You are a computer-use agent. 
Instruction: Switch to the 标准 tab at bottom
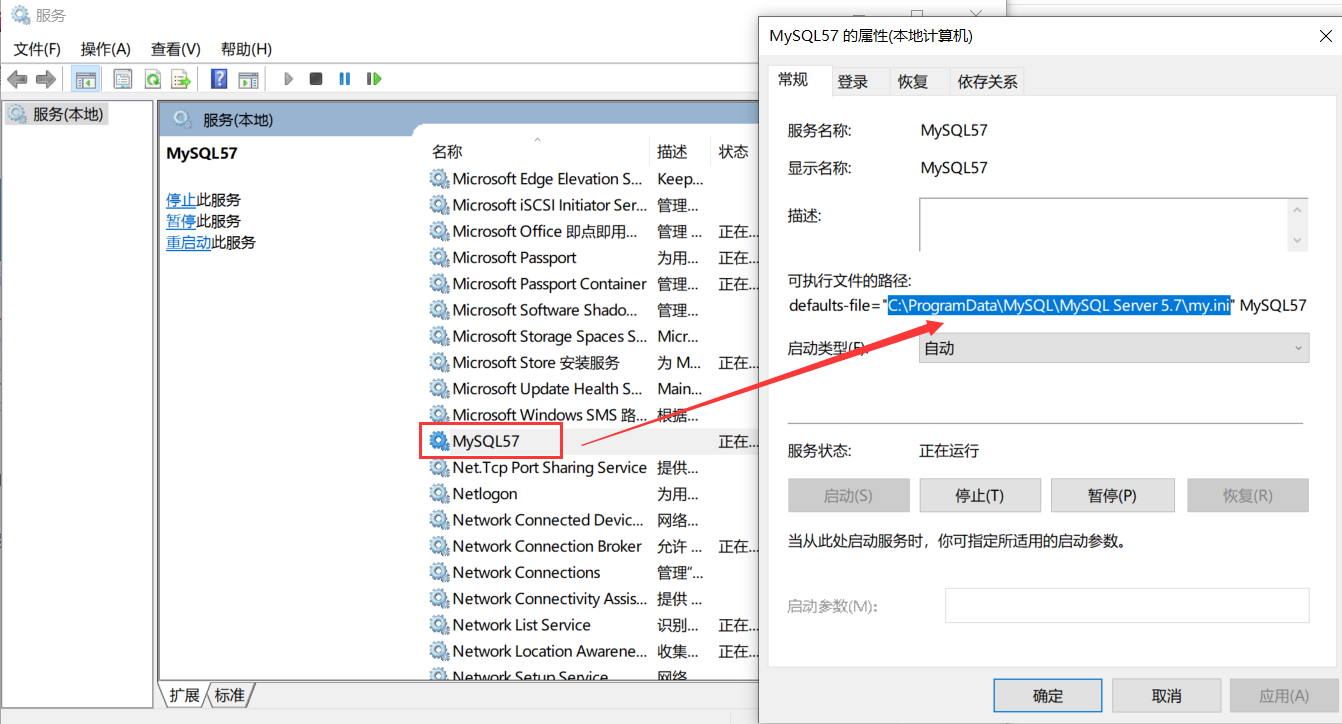pos(230,695)
